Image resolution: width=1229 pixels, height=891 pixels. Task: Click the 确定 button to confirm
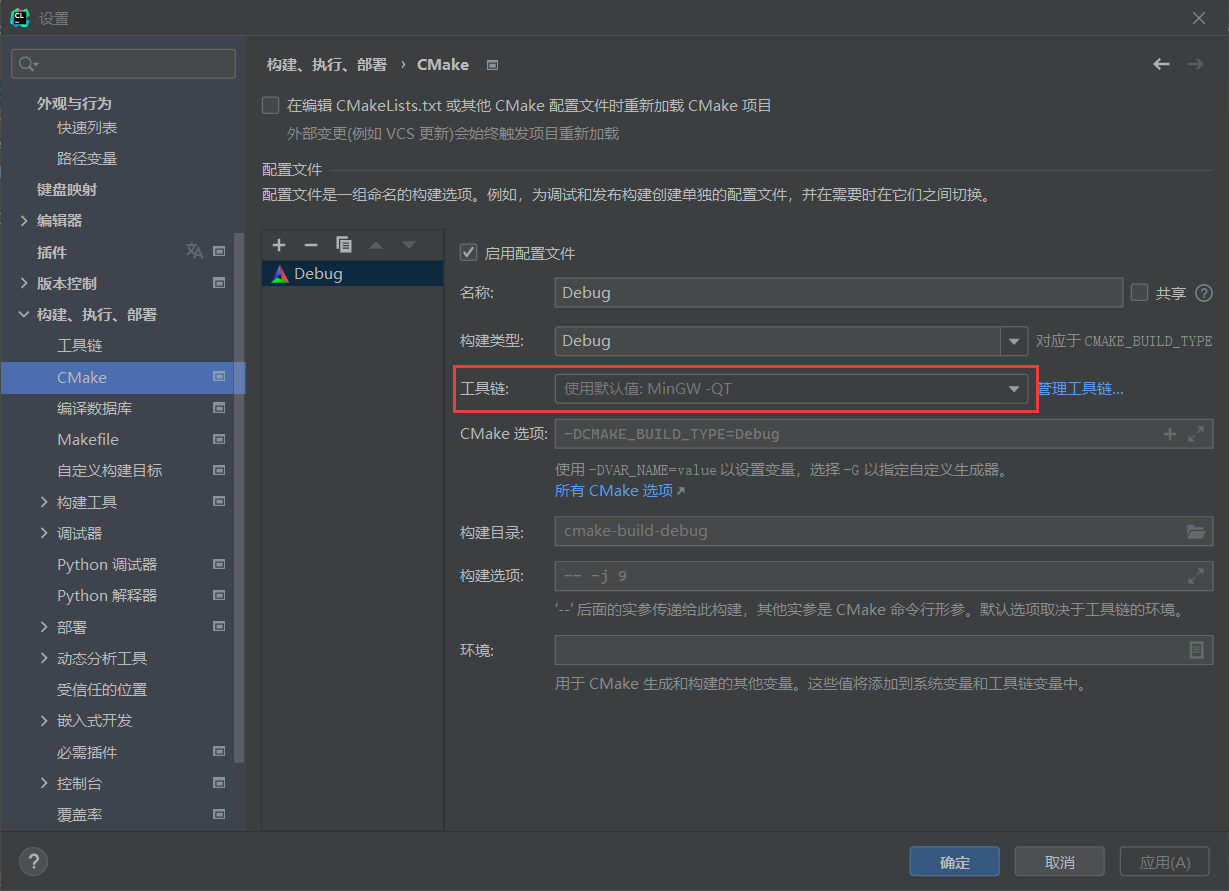click(x=954, y=861)
